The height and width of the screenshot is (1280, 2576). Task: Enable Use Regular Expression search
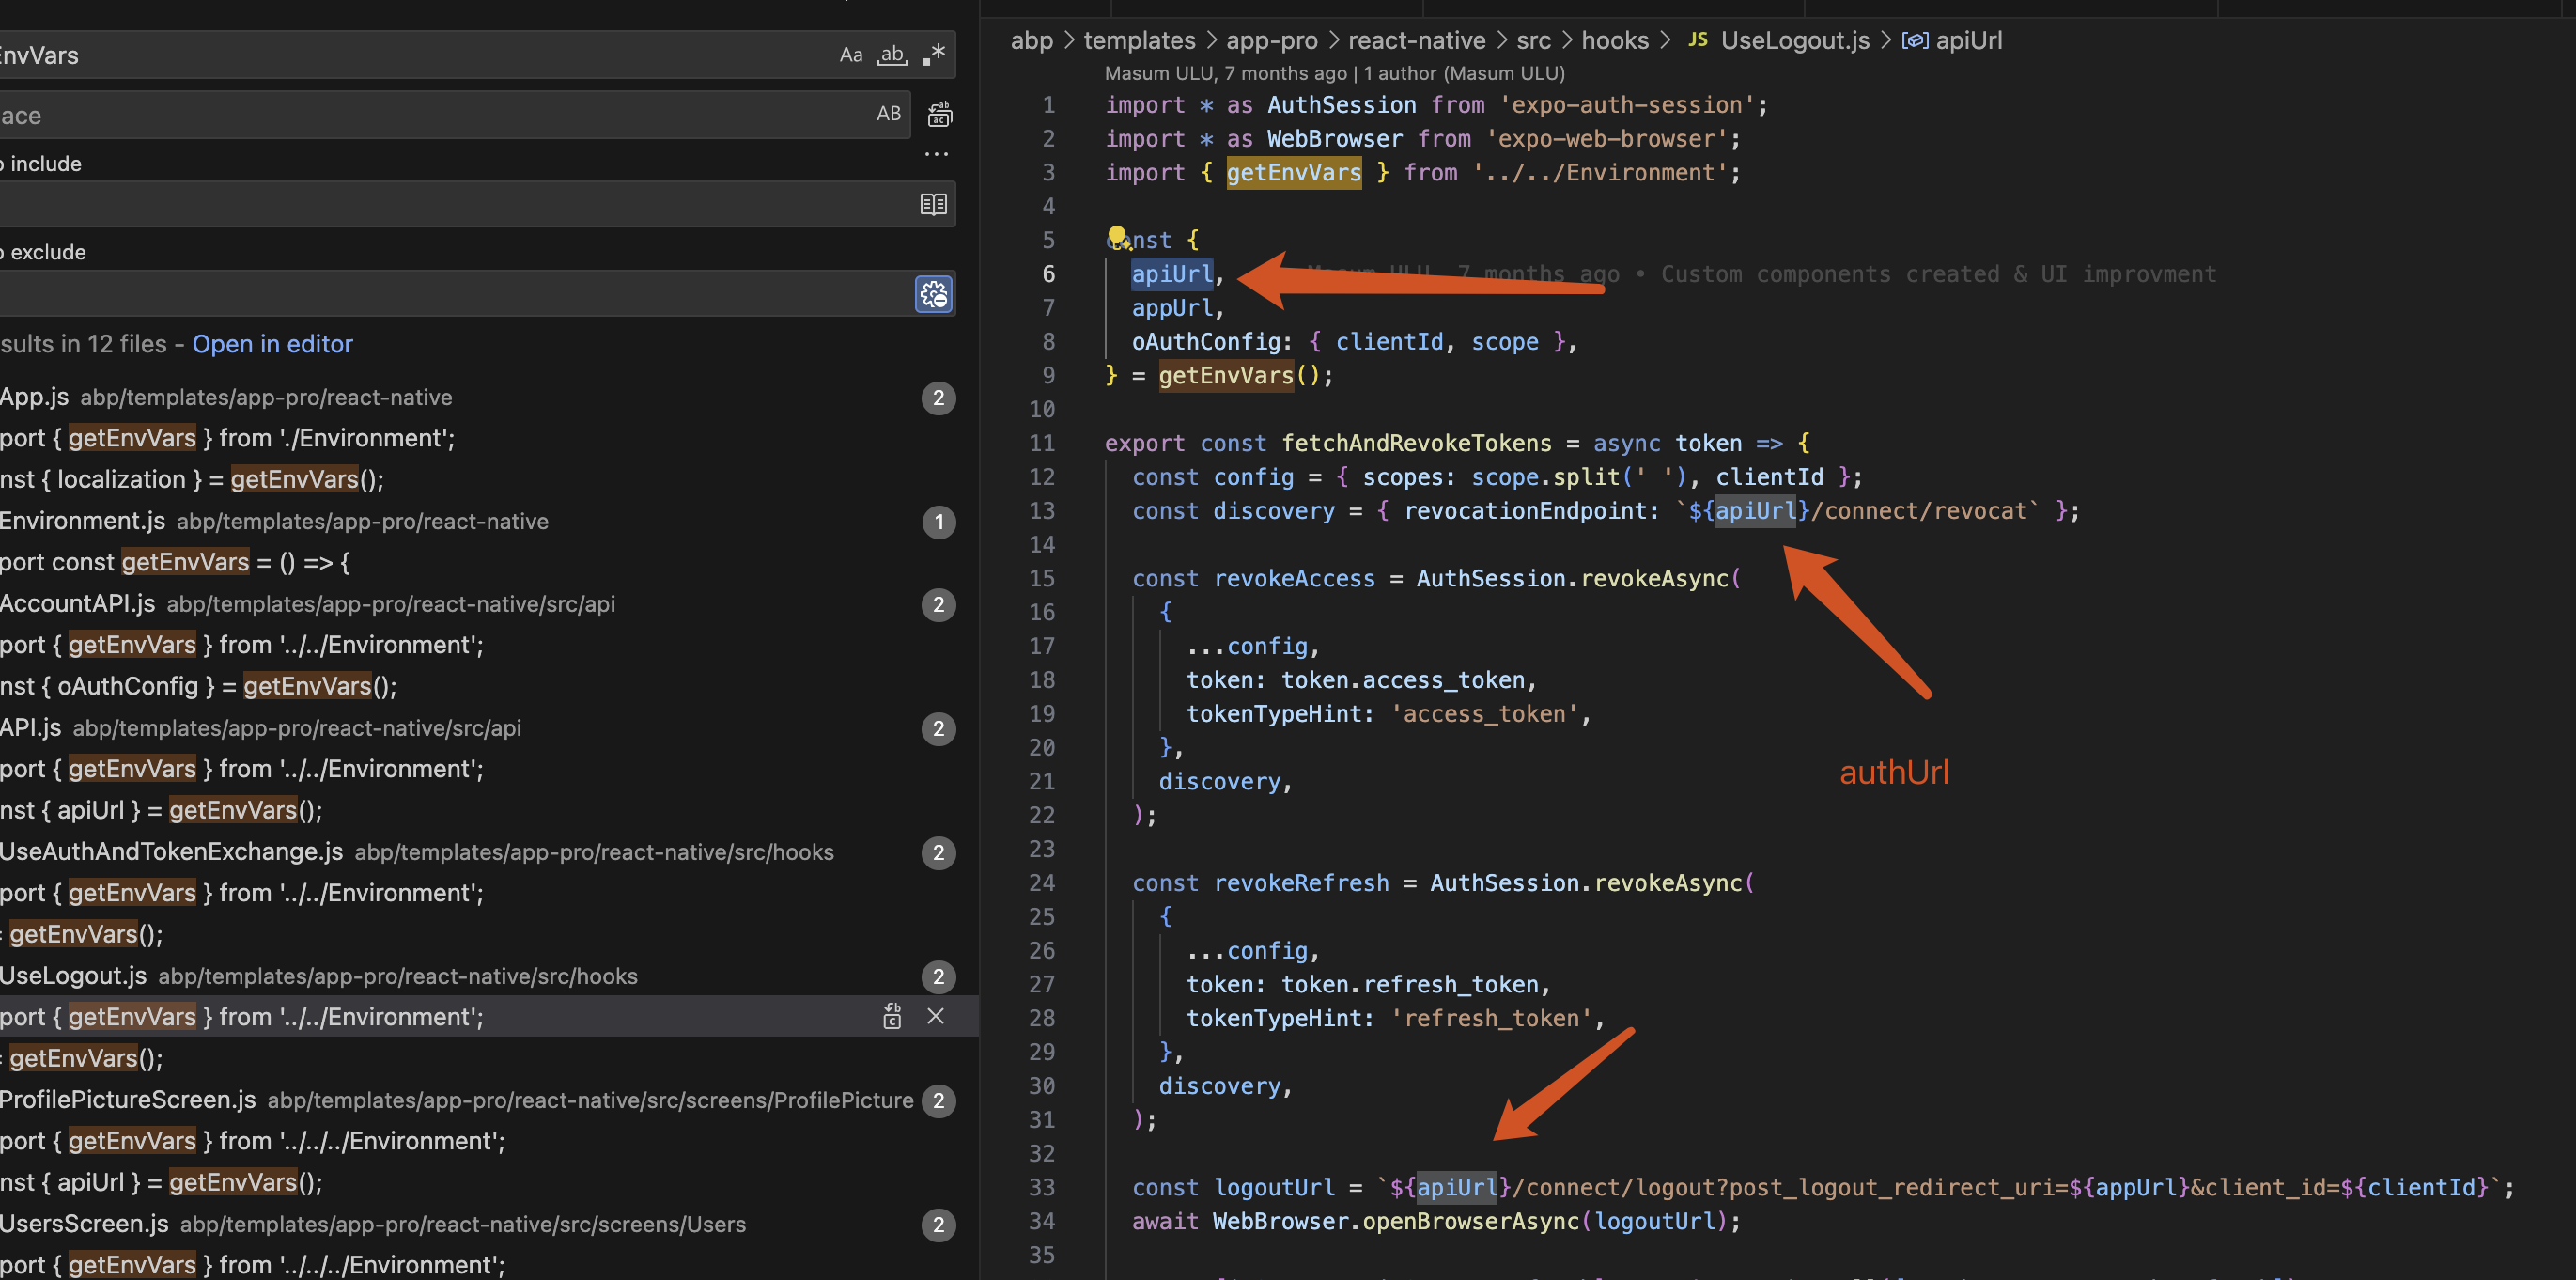click(933, 55)
